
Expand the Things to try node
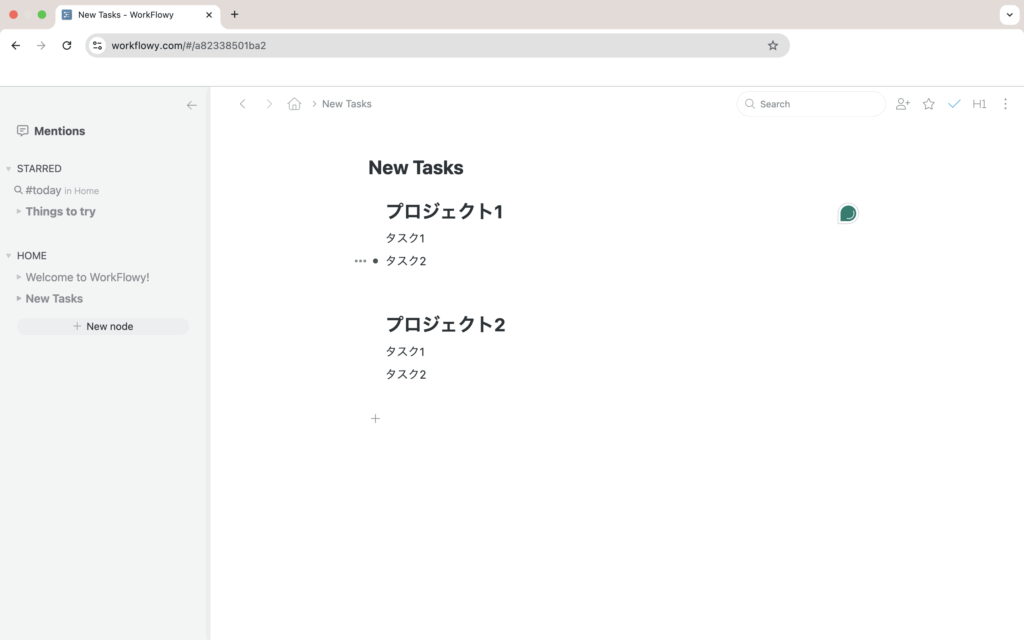coord(18,212)
